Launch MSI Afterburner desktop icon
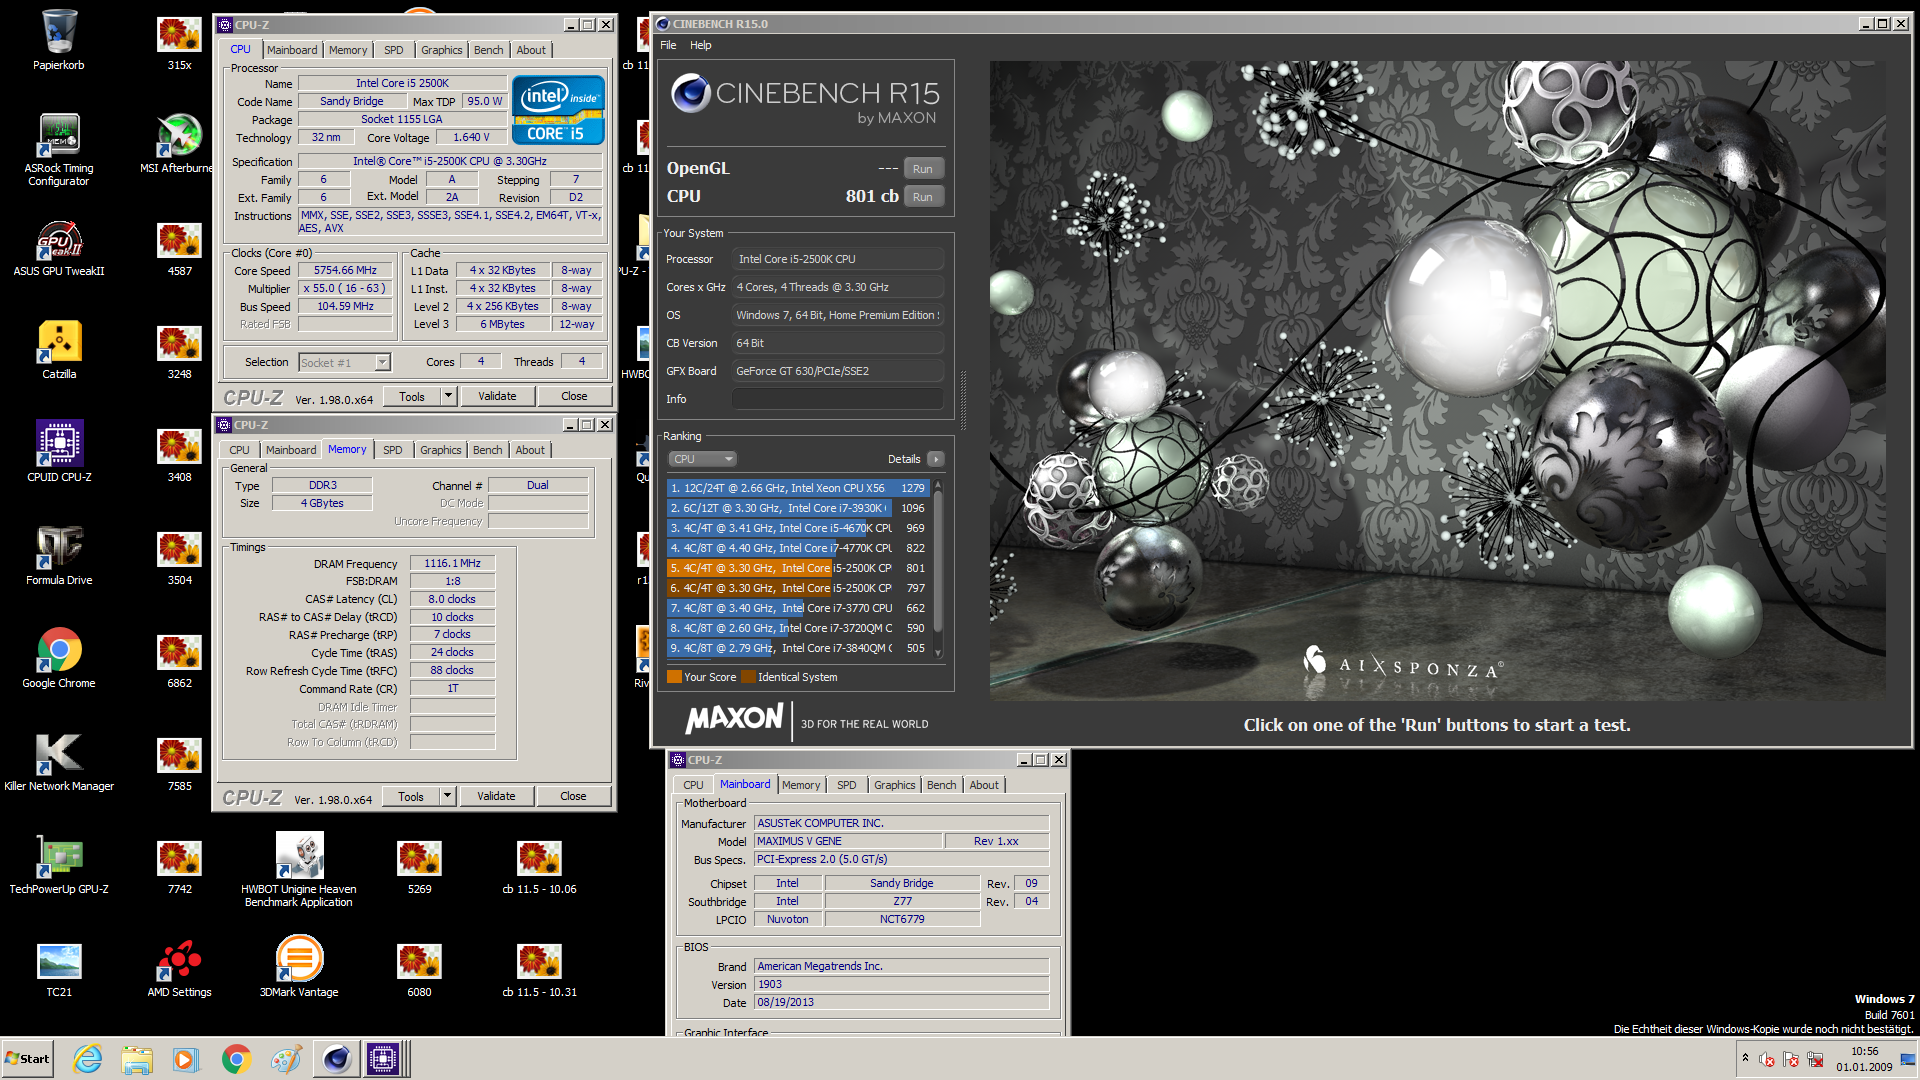Image resolution: width=1920 pixels, height=1080 pixels. 179,143
